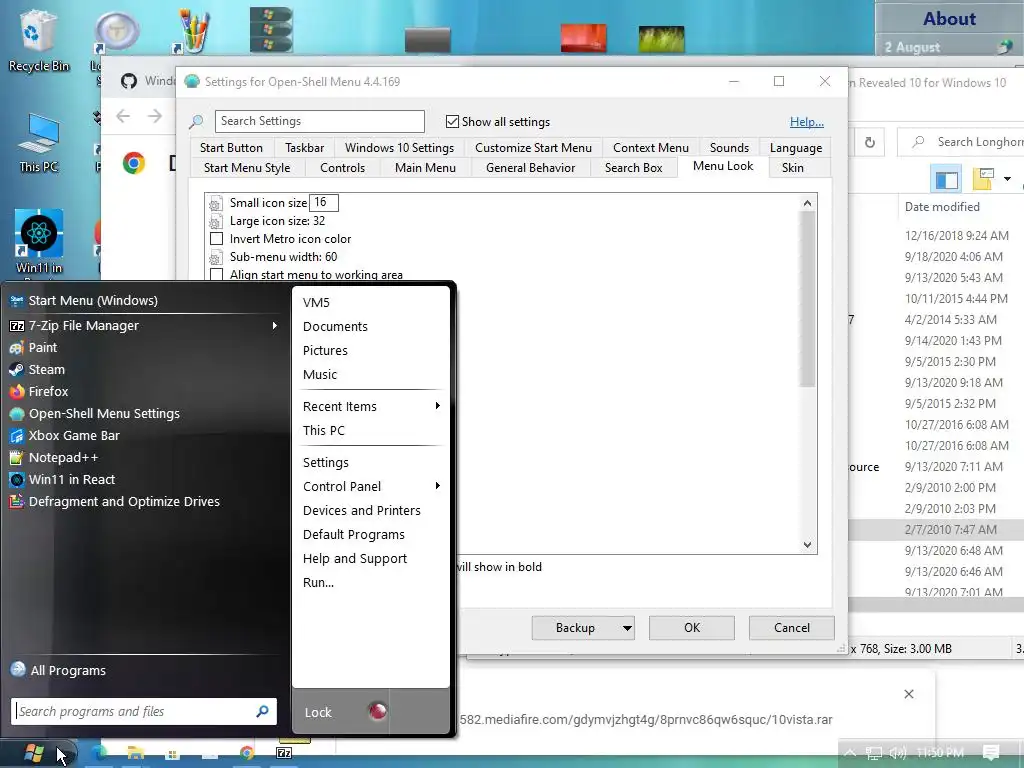Open the General Behavior tab
The height and width of the screenshot is (768, 1024).
pos(530,168)
